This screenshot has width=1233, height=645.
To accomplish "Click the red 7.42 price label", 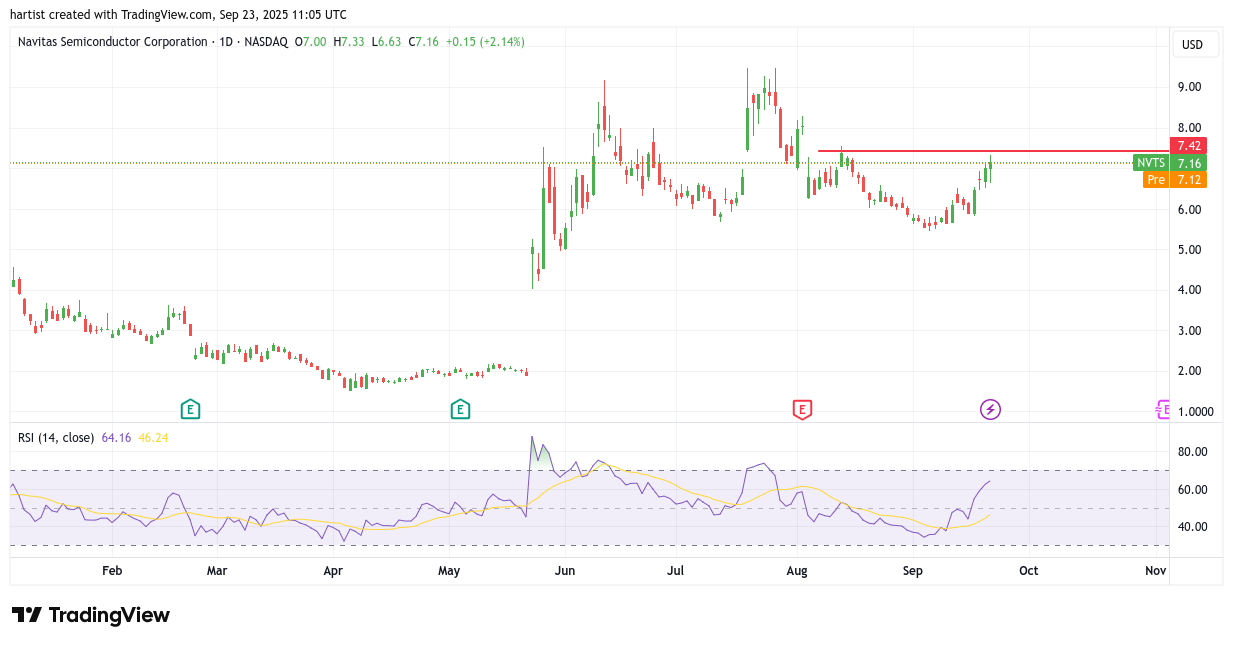I will (x=1188, y=145).
